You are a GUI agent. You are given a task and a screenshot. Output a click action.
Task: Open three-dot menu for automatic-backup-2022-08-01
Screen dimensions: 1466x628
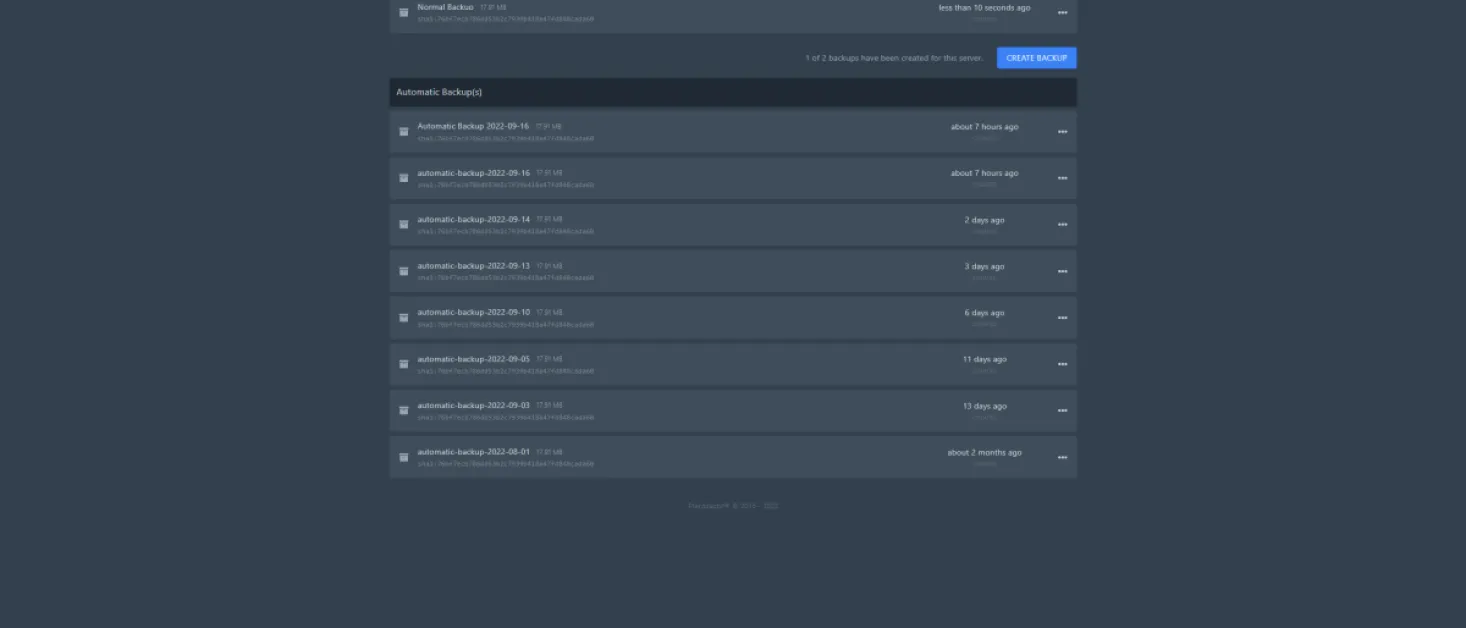tap(1062, 457)
